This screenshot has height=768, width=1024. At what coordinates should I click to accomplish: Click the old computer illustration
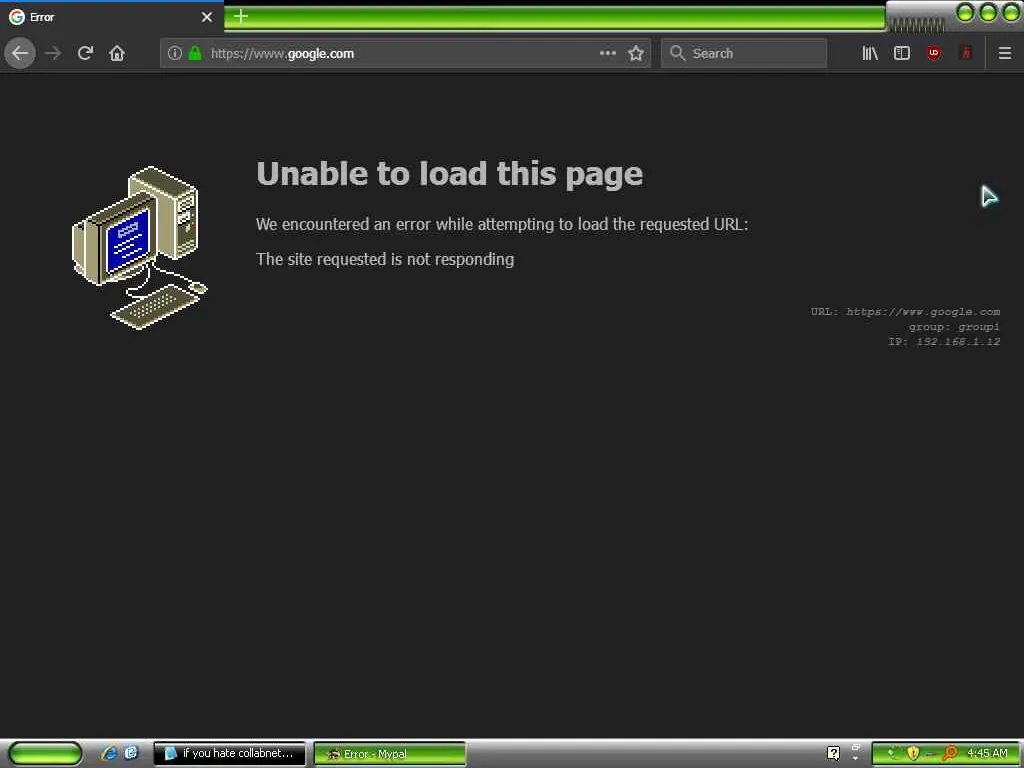click(x=140, y=248)
